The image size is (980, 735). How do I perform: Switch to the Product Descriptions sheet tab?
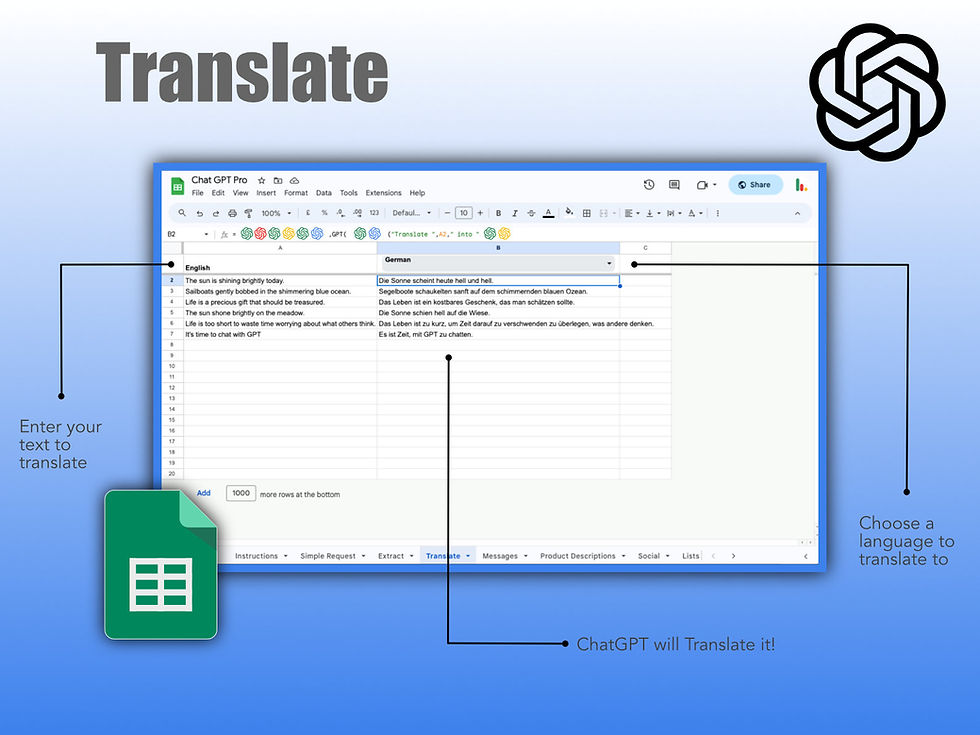coord(578,555)
